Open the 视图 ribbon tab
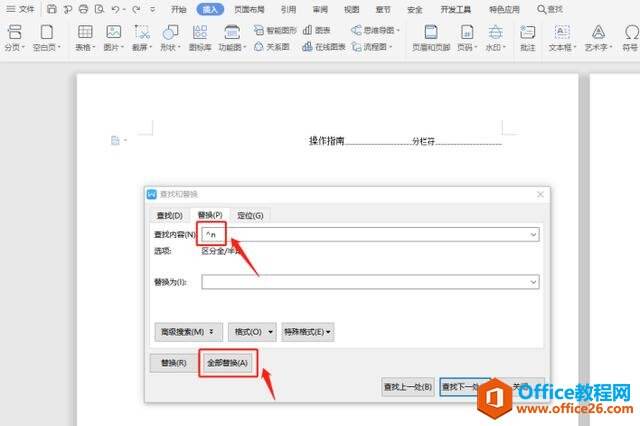The height and width of the screenshot is (426, 640). (x=351, y=9)
